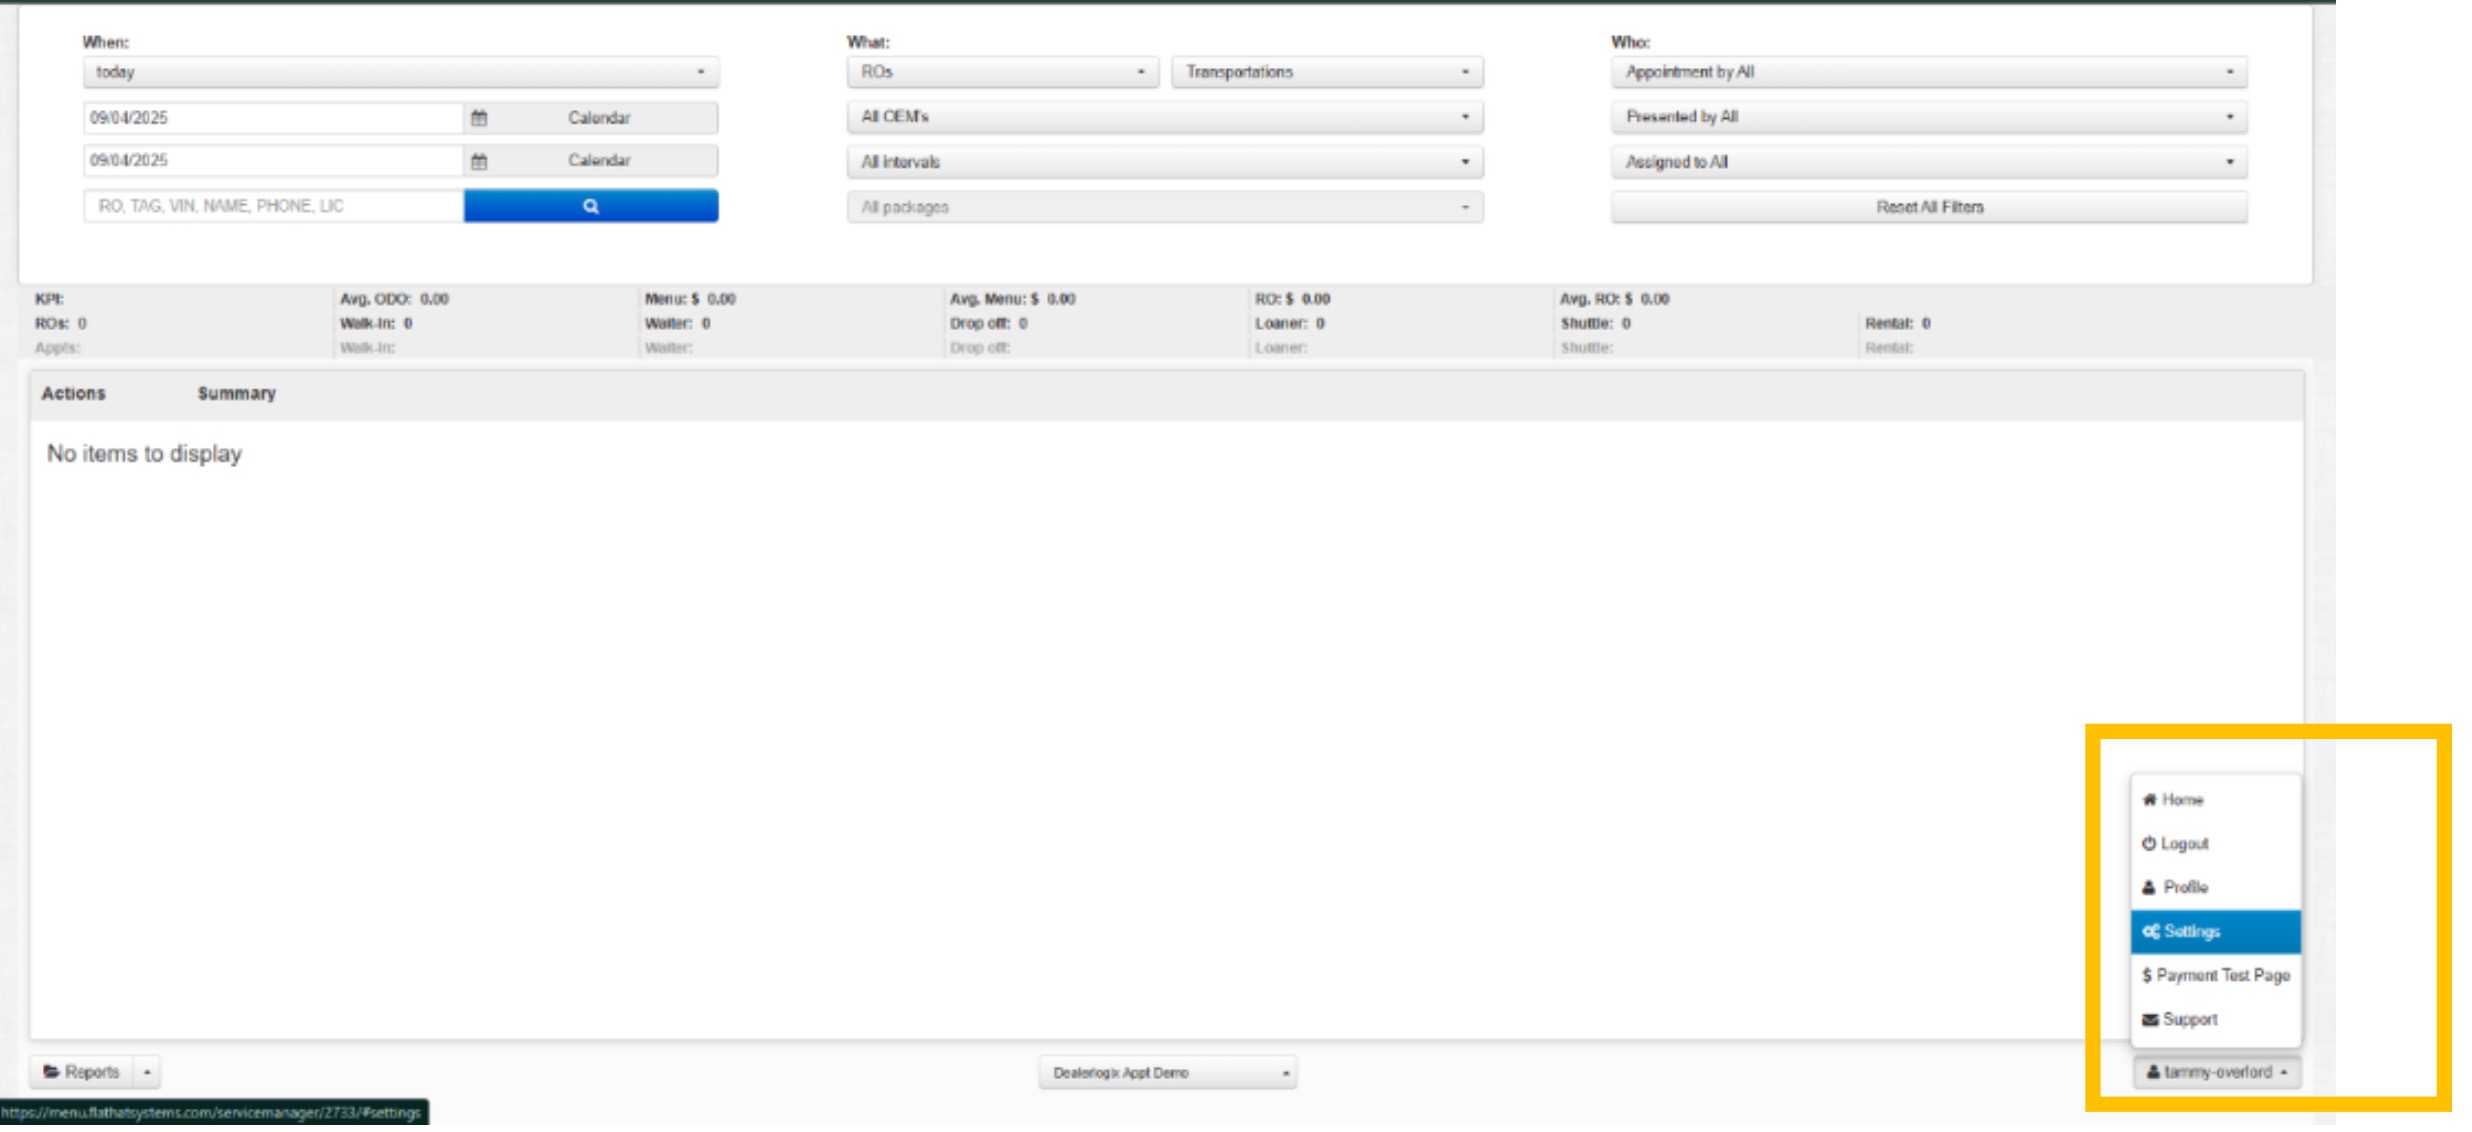The width and height of the screenshot is (2472, 1132).
Task: Toggle the tammy-overlord user menu
Action: [x=2215, y=1072]
